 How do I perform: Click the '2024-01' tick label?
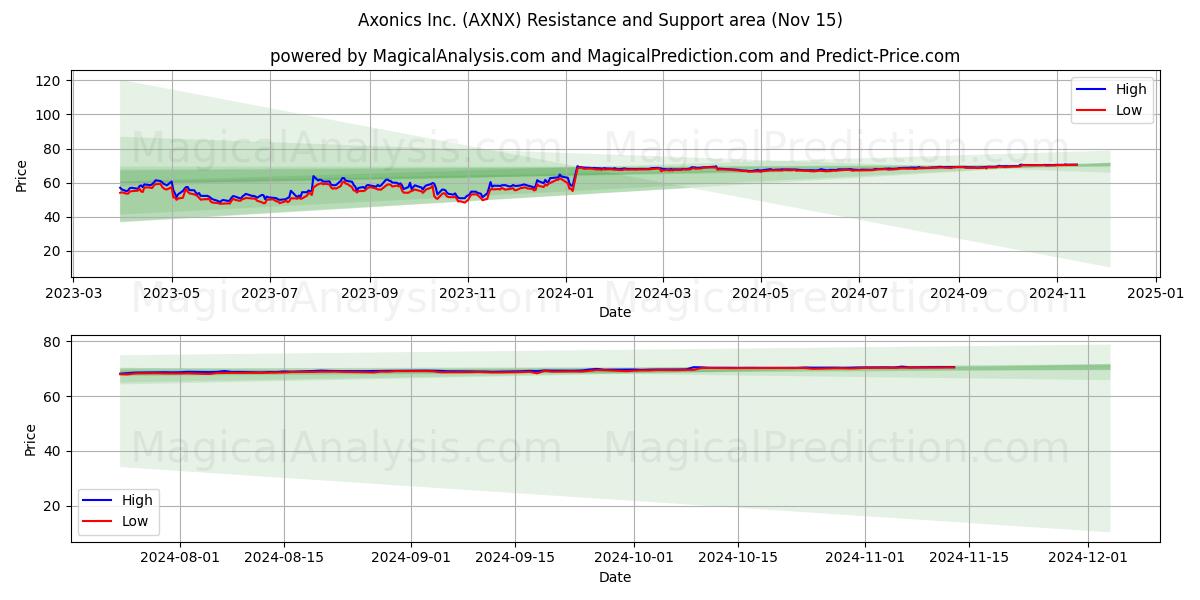coord(567,293)
